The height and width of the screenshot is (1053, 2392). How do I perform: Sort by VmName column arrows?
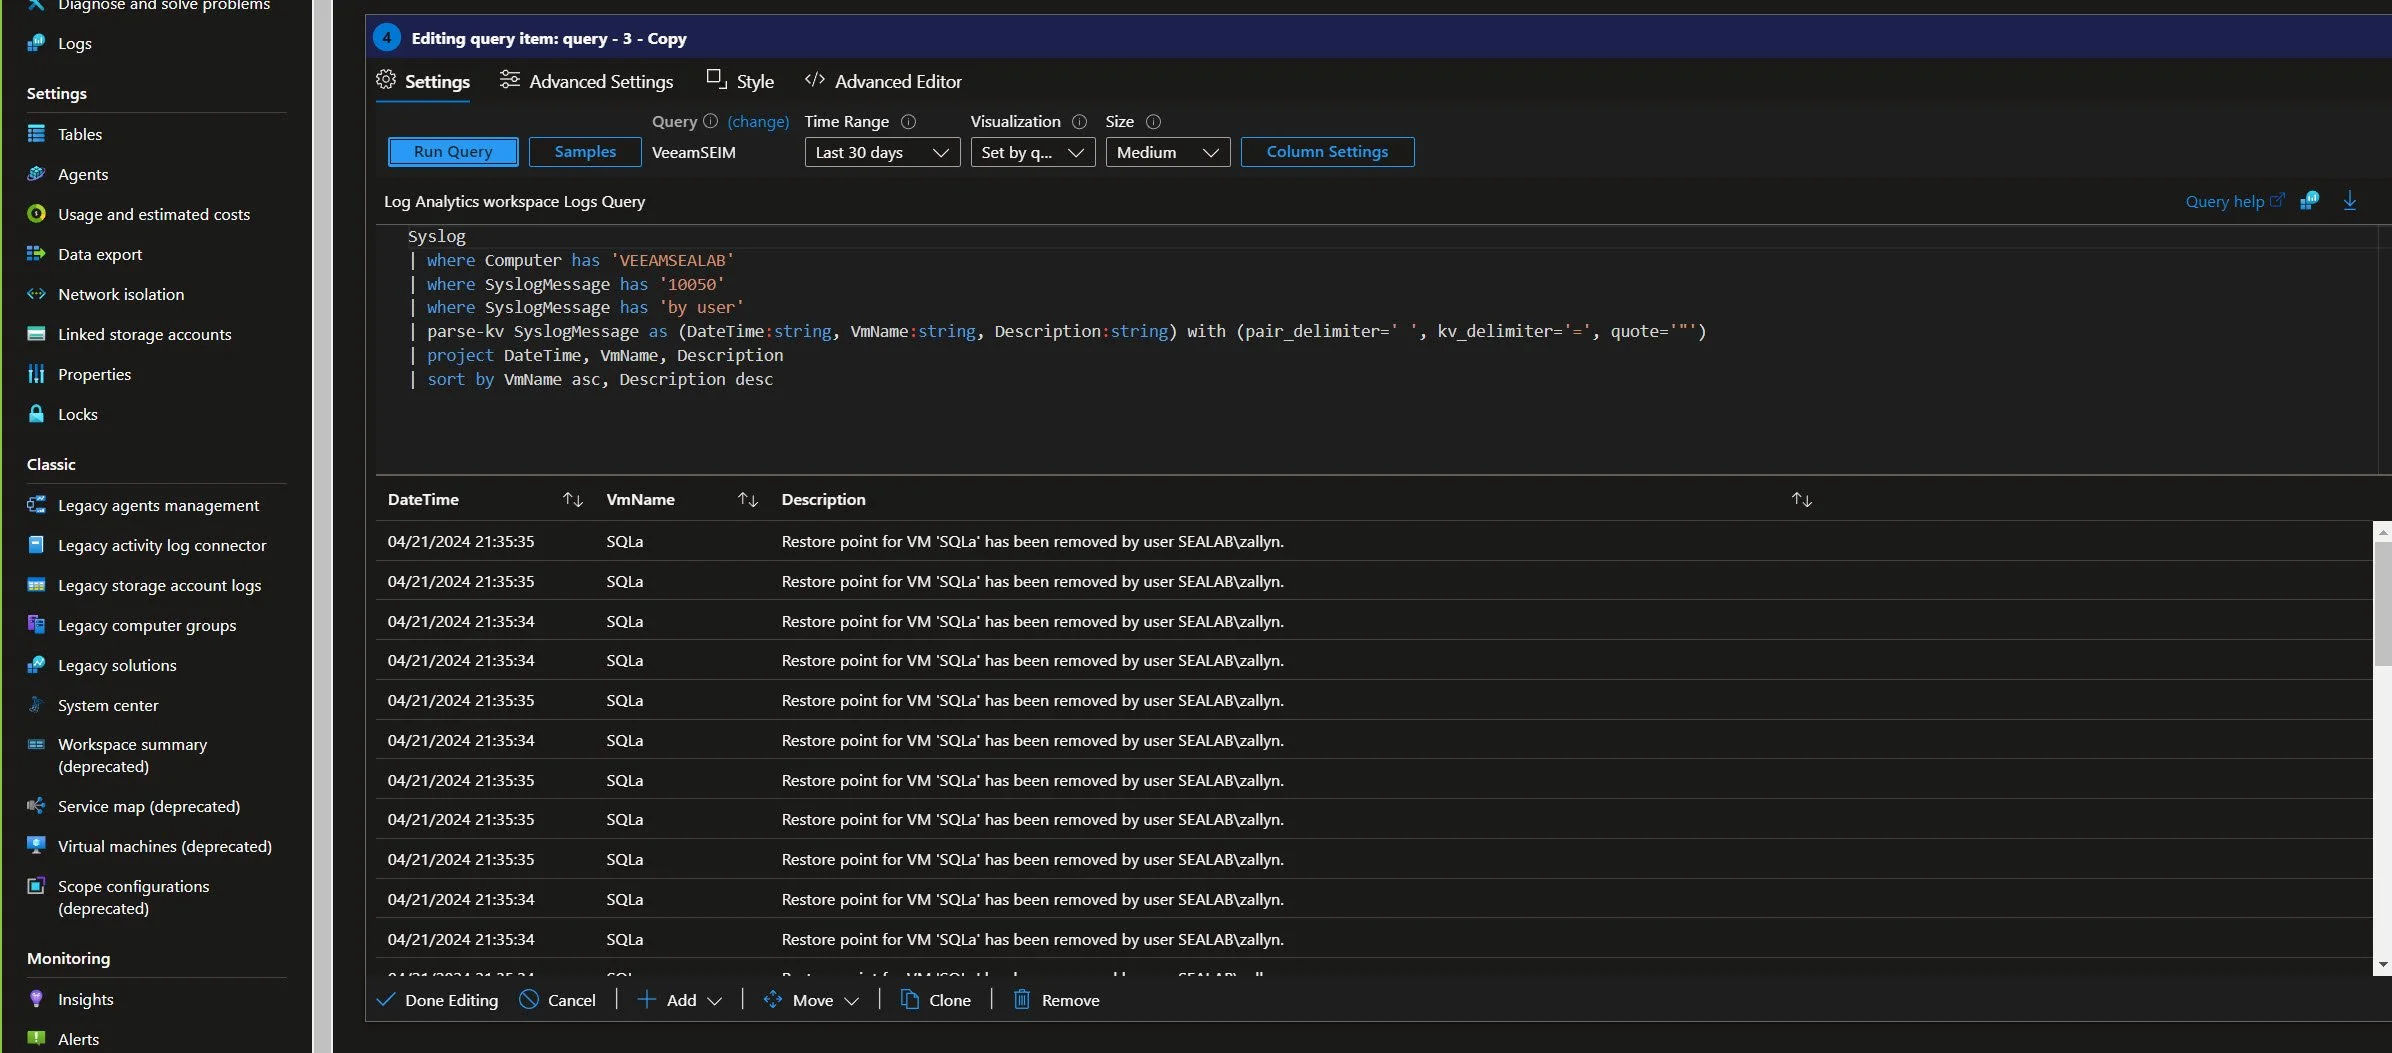[x=748, y=499]
